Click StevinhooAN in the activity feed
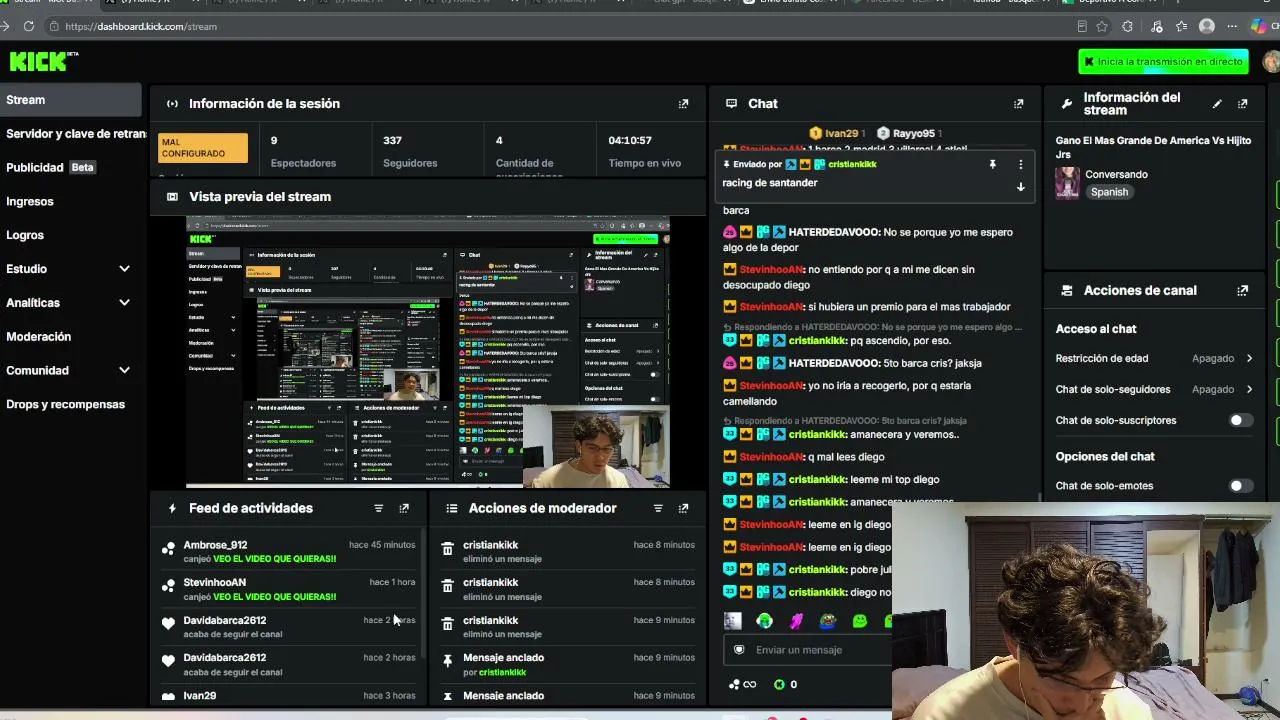 [x=214, y=582]
